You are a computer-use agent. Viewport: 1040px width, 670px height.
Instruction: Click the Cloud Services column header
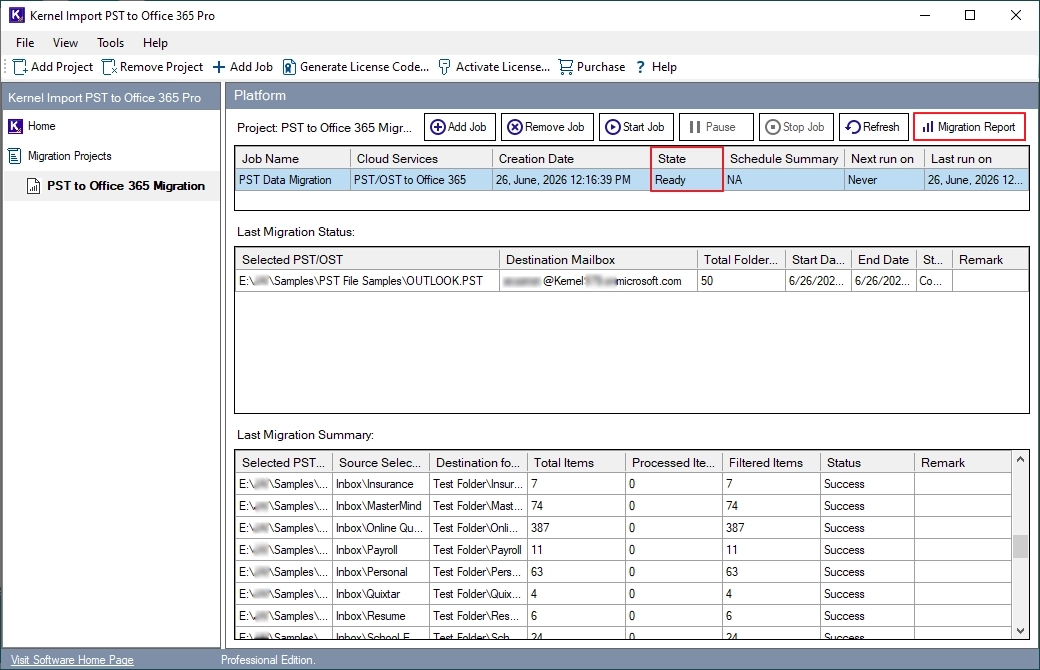(x=421, y=159)
